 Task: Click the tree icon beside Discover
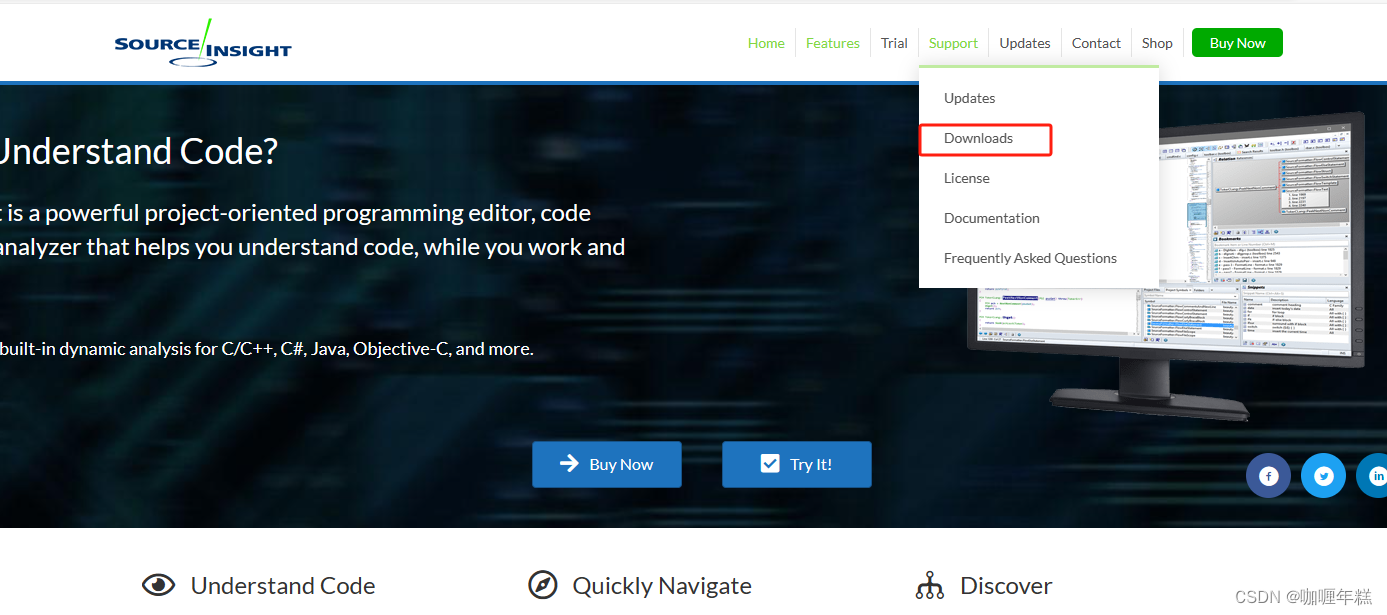(x=930, y=585)
